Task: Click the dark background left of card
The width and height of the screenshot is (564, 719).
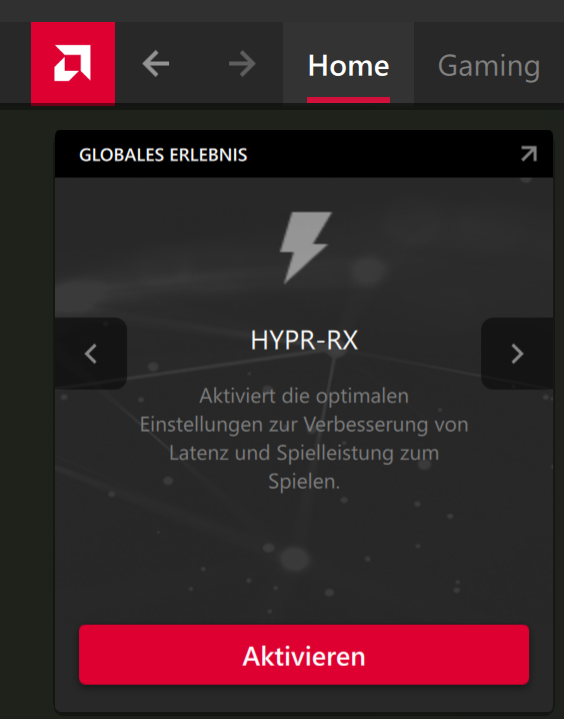Action: [x=27, y=413]
